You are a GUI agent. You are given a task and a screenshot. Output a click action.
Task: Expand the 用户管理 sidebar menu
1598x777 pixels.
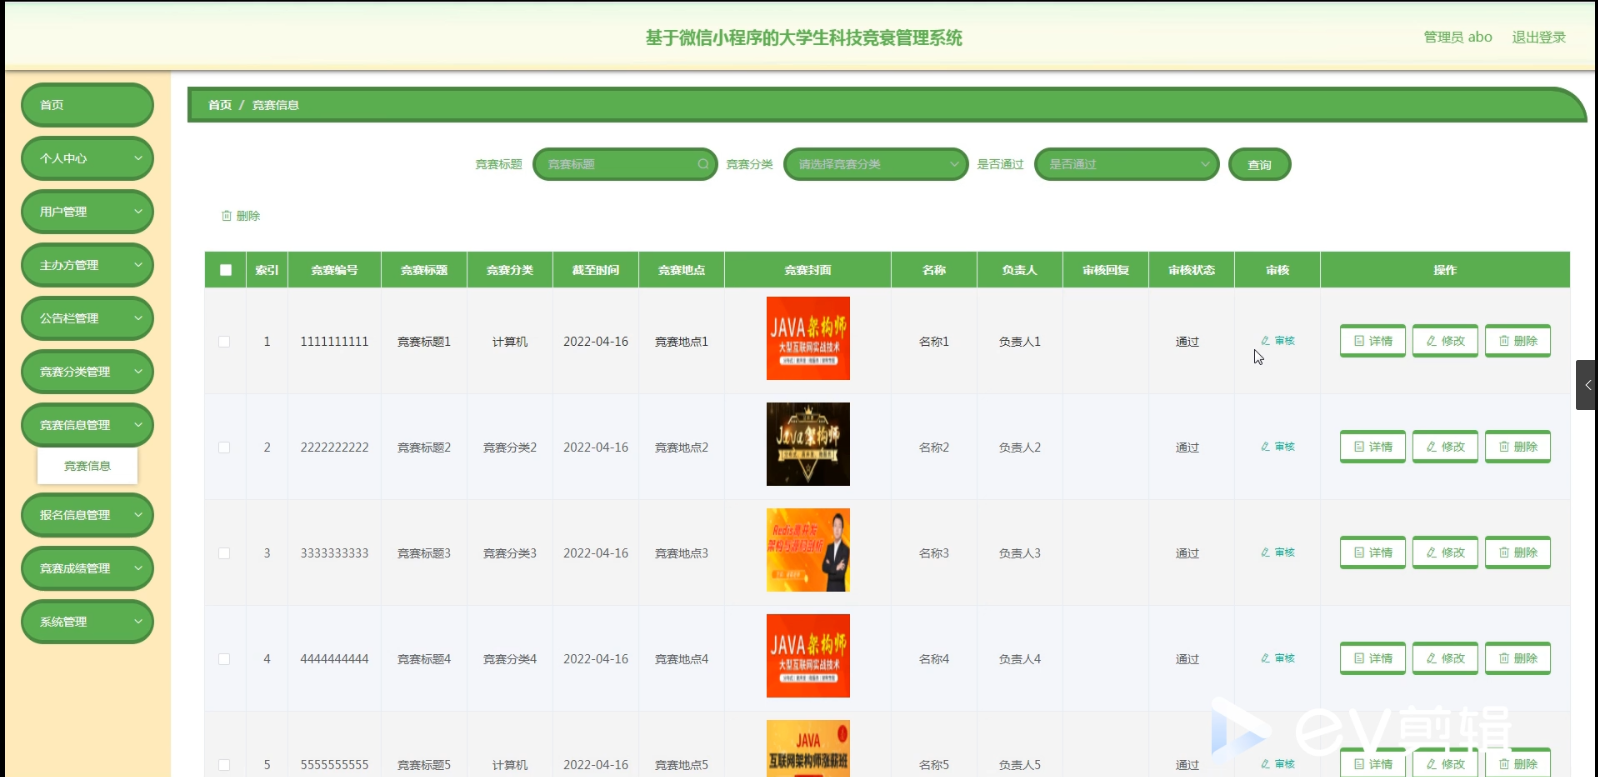pyautogui.click(x=87, y=212)
